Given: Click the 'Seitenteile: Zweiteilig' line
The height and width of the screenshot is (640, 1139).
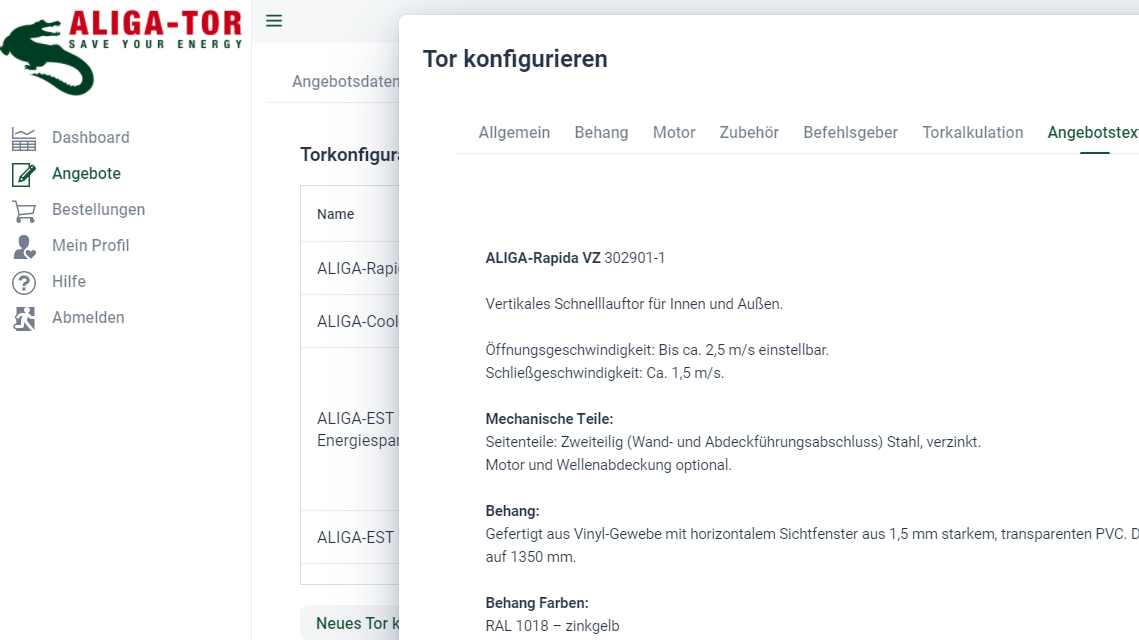Looking at the screenshot, I should tap(733, 442).
